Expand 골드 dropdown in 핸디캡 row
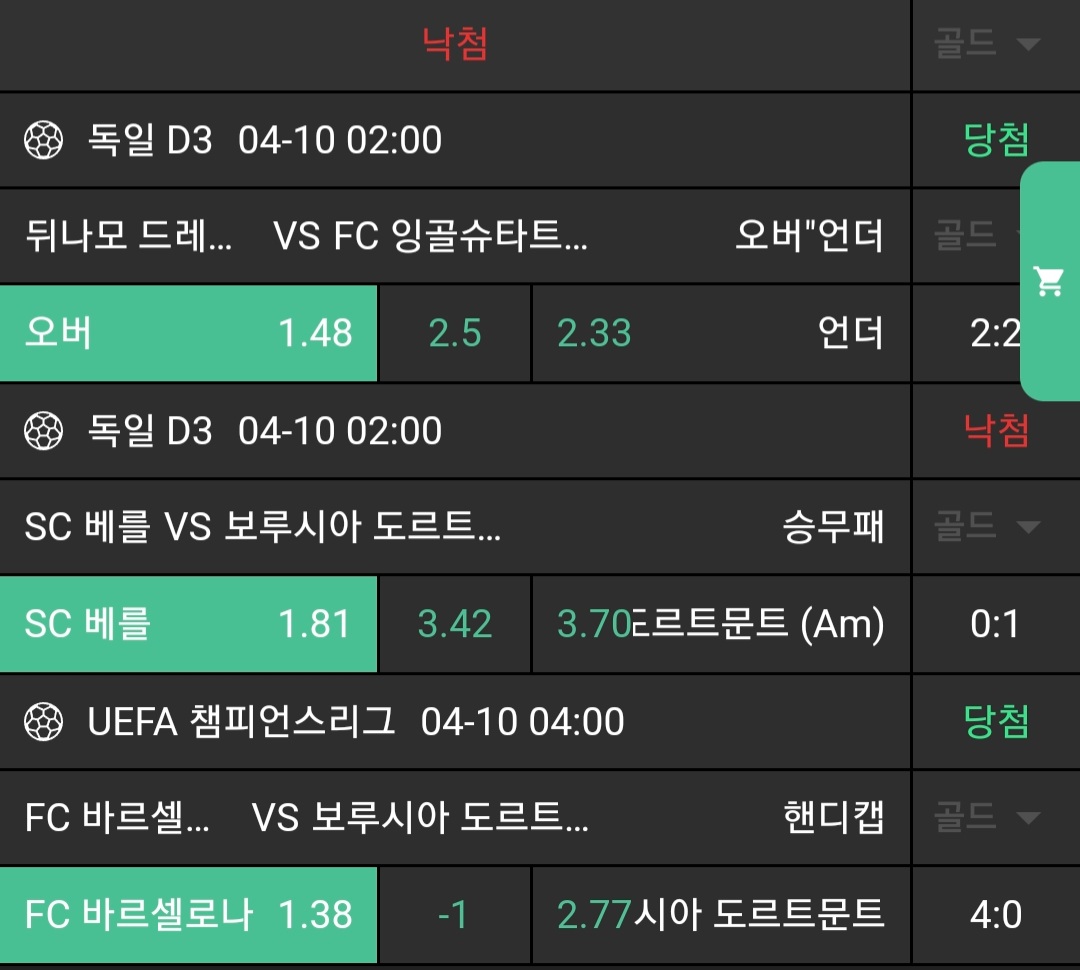 (987, 818)
